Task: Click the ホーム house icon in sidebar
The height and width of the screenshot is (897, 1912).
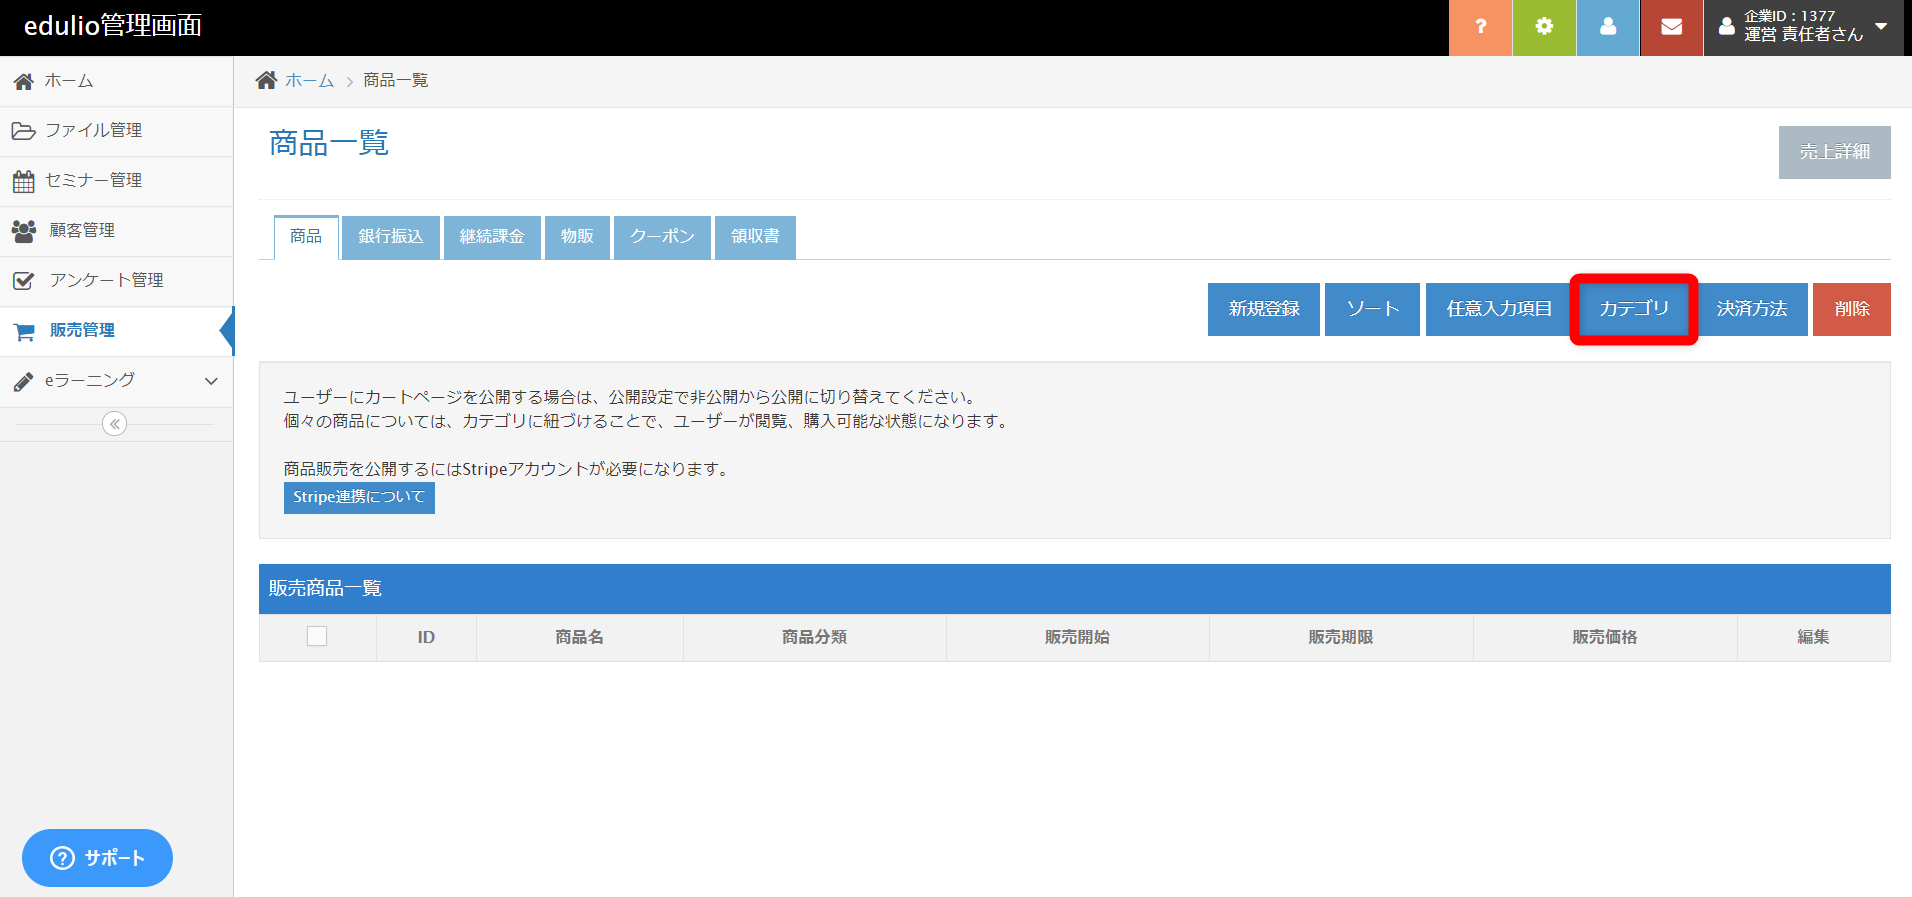Action: click(x=24, y=81)
